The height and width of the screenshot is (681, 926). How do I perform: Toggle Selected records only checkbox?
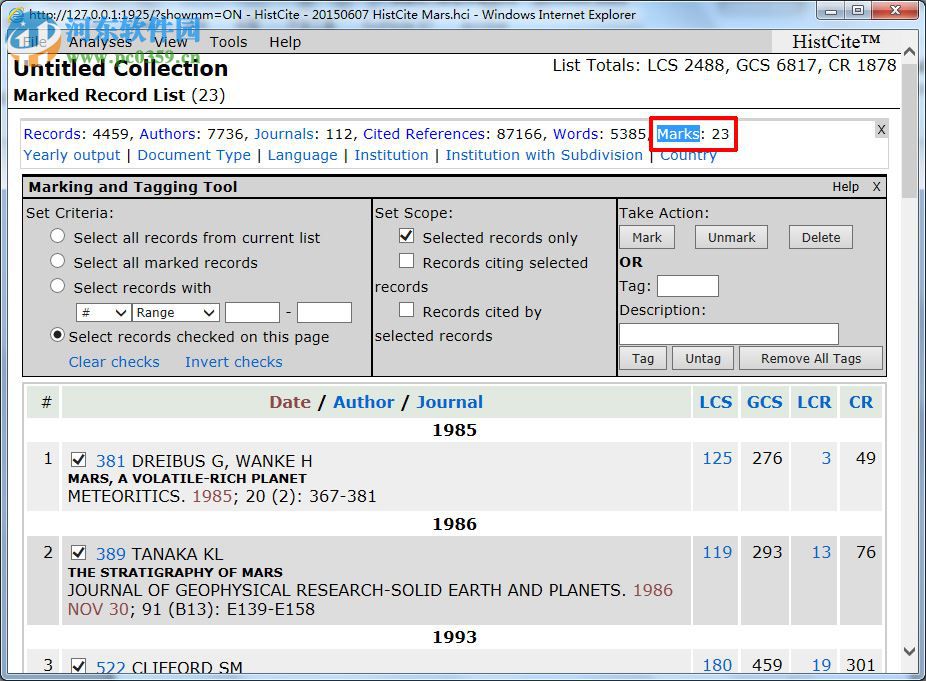pos(406,236)
